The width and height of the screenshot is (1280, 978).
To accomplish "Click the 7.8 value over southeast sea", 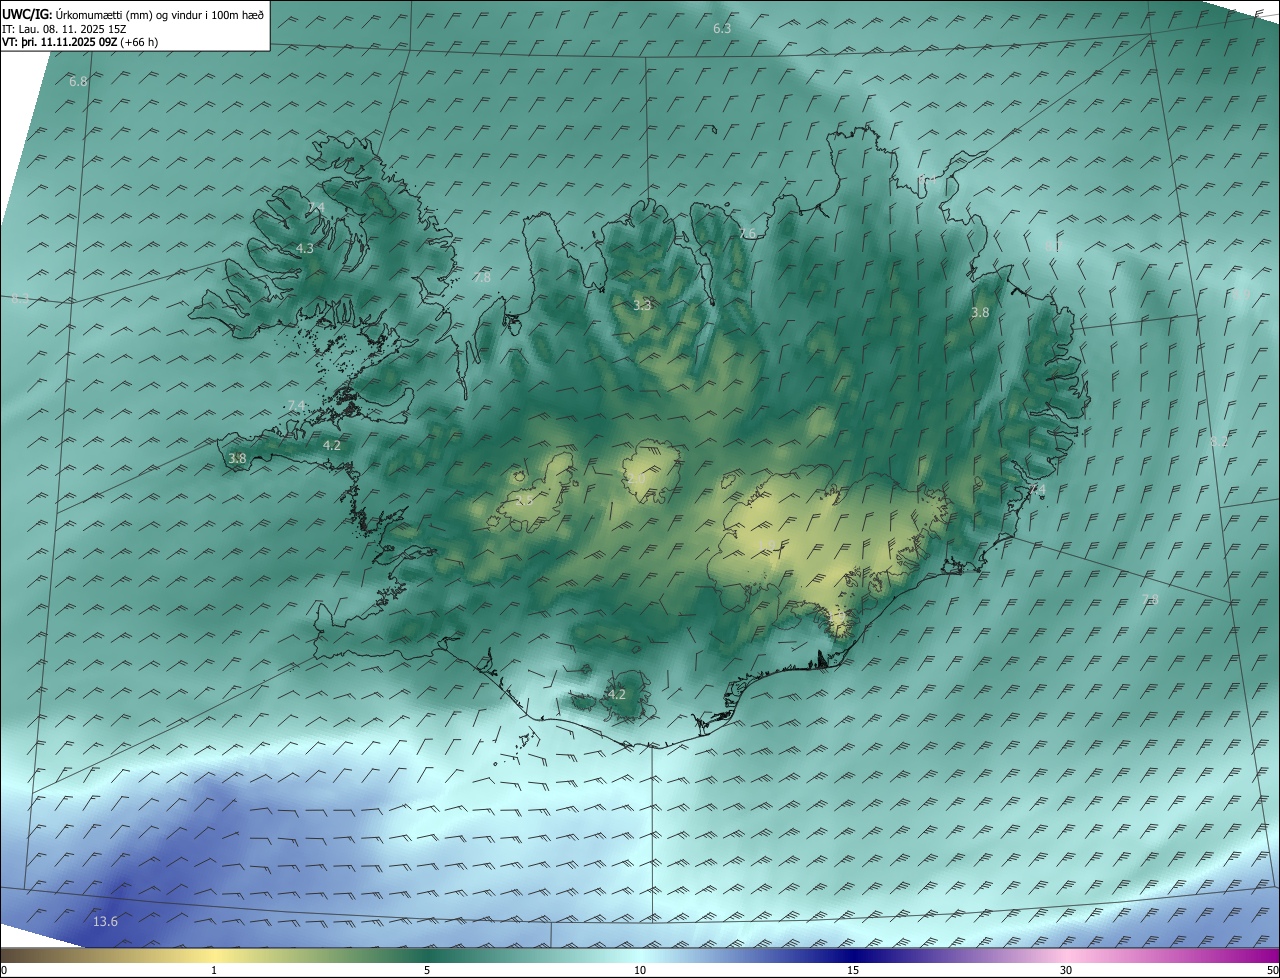I will coord(1150,599).
